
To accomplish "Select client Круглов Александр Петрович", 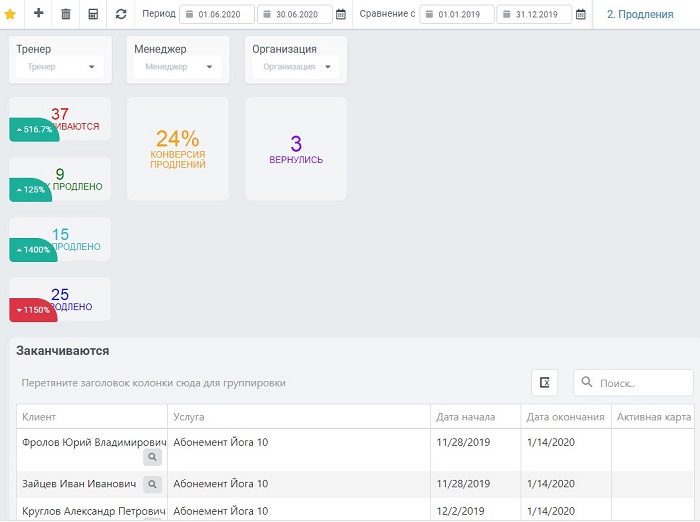I will coord(94,511).
